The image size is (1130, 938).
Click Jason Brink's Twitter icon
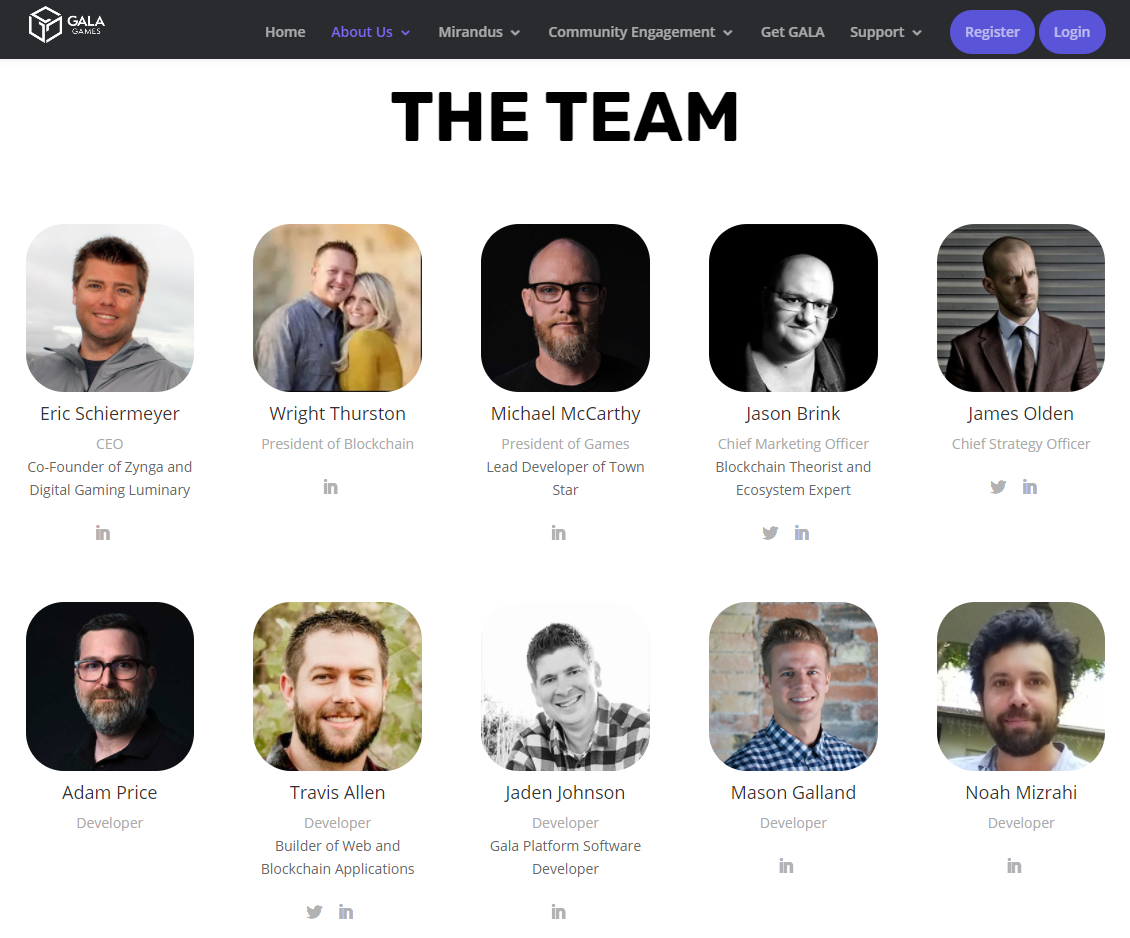[x=770, y=533]
